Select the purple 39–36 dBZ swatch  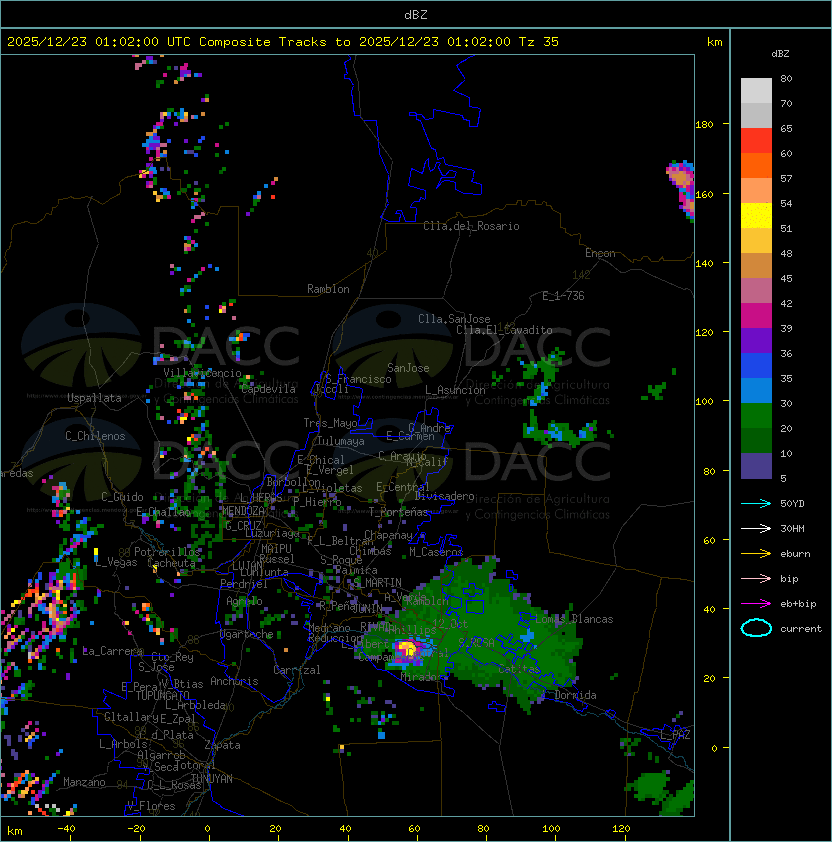pyautogui.click(x=756, y=340)
